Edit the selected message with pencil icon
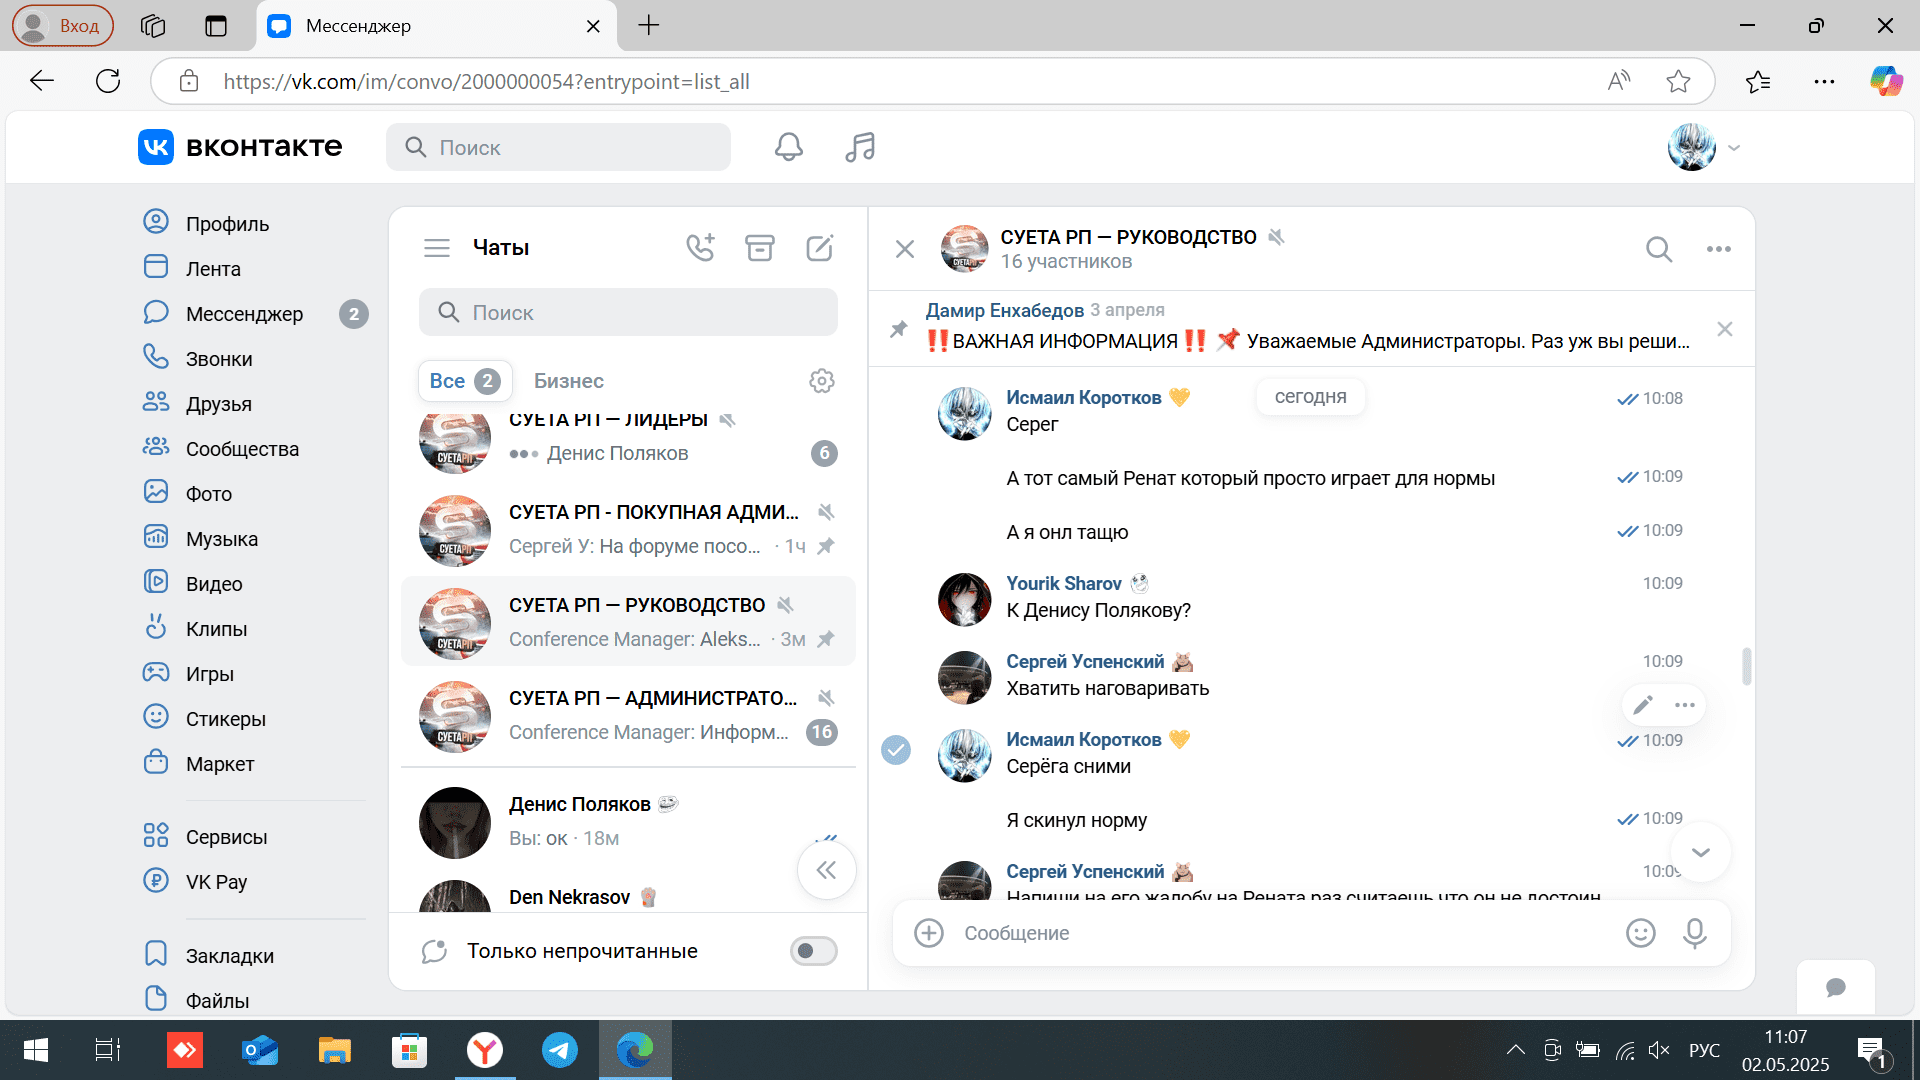This screenshot has width=1920, height=1080. coord(1643,705)
